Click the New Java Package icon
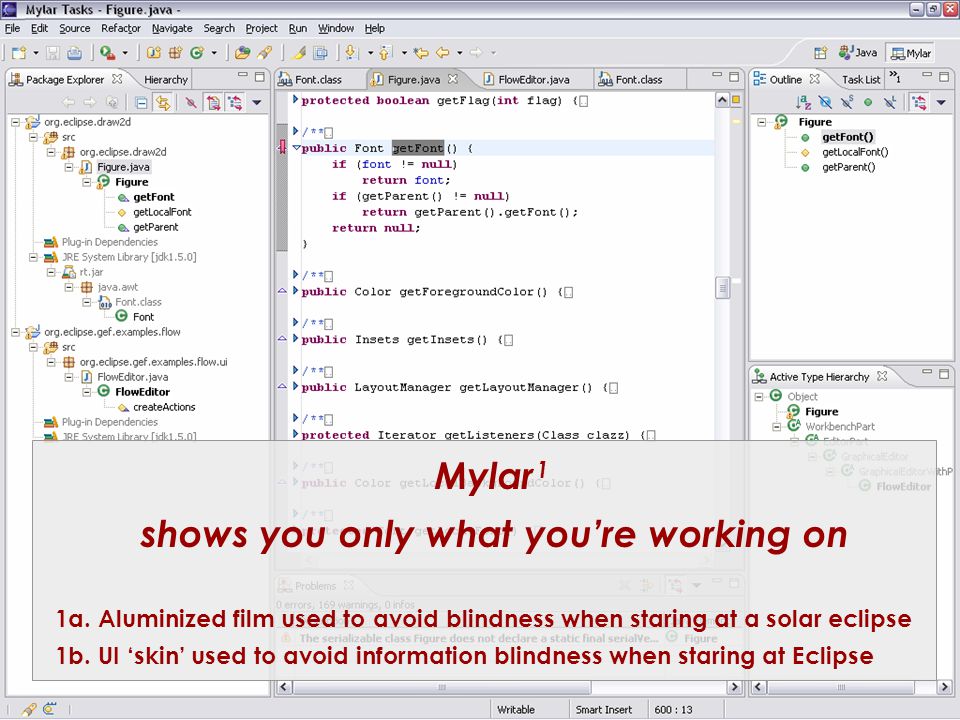 (175, 53)
